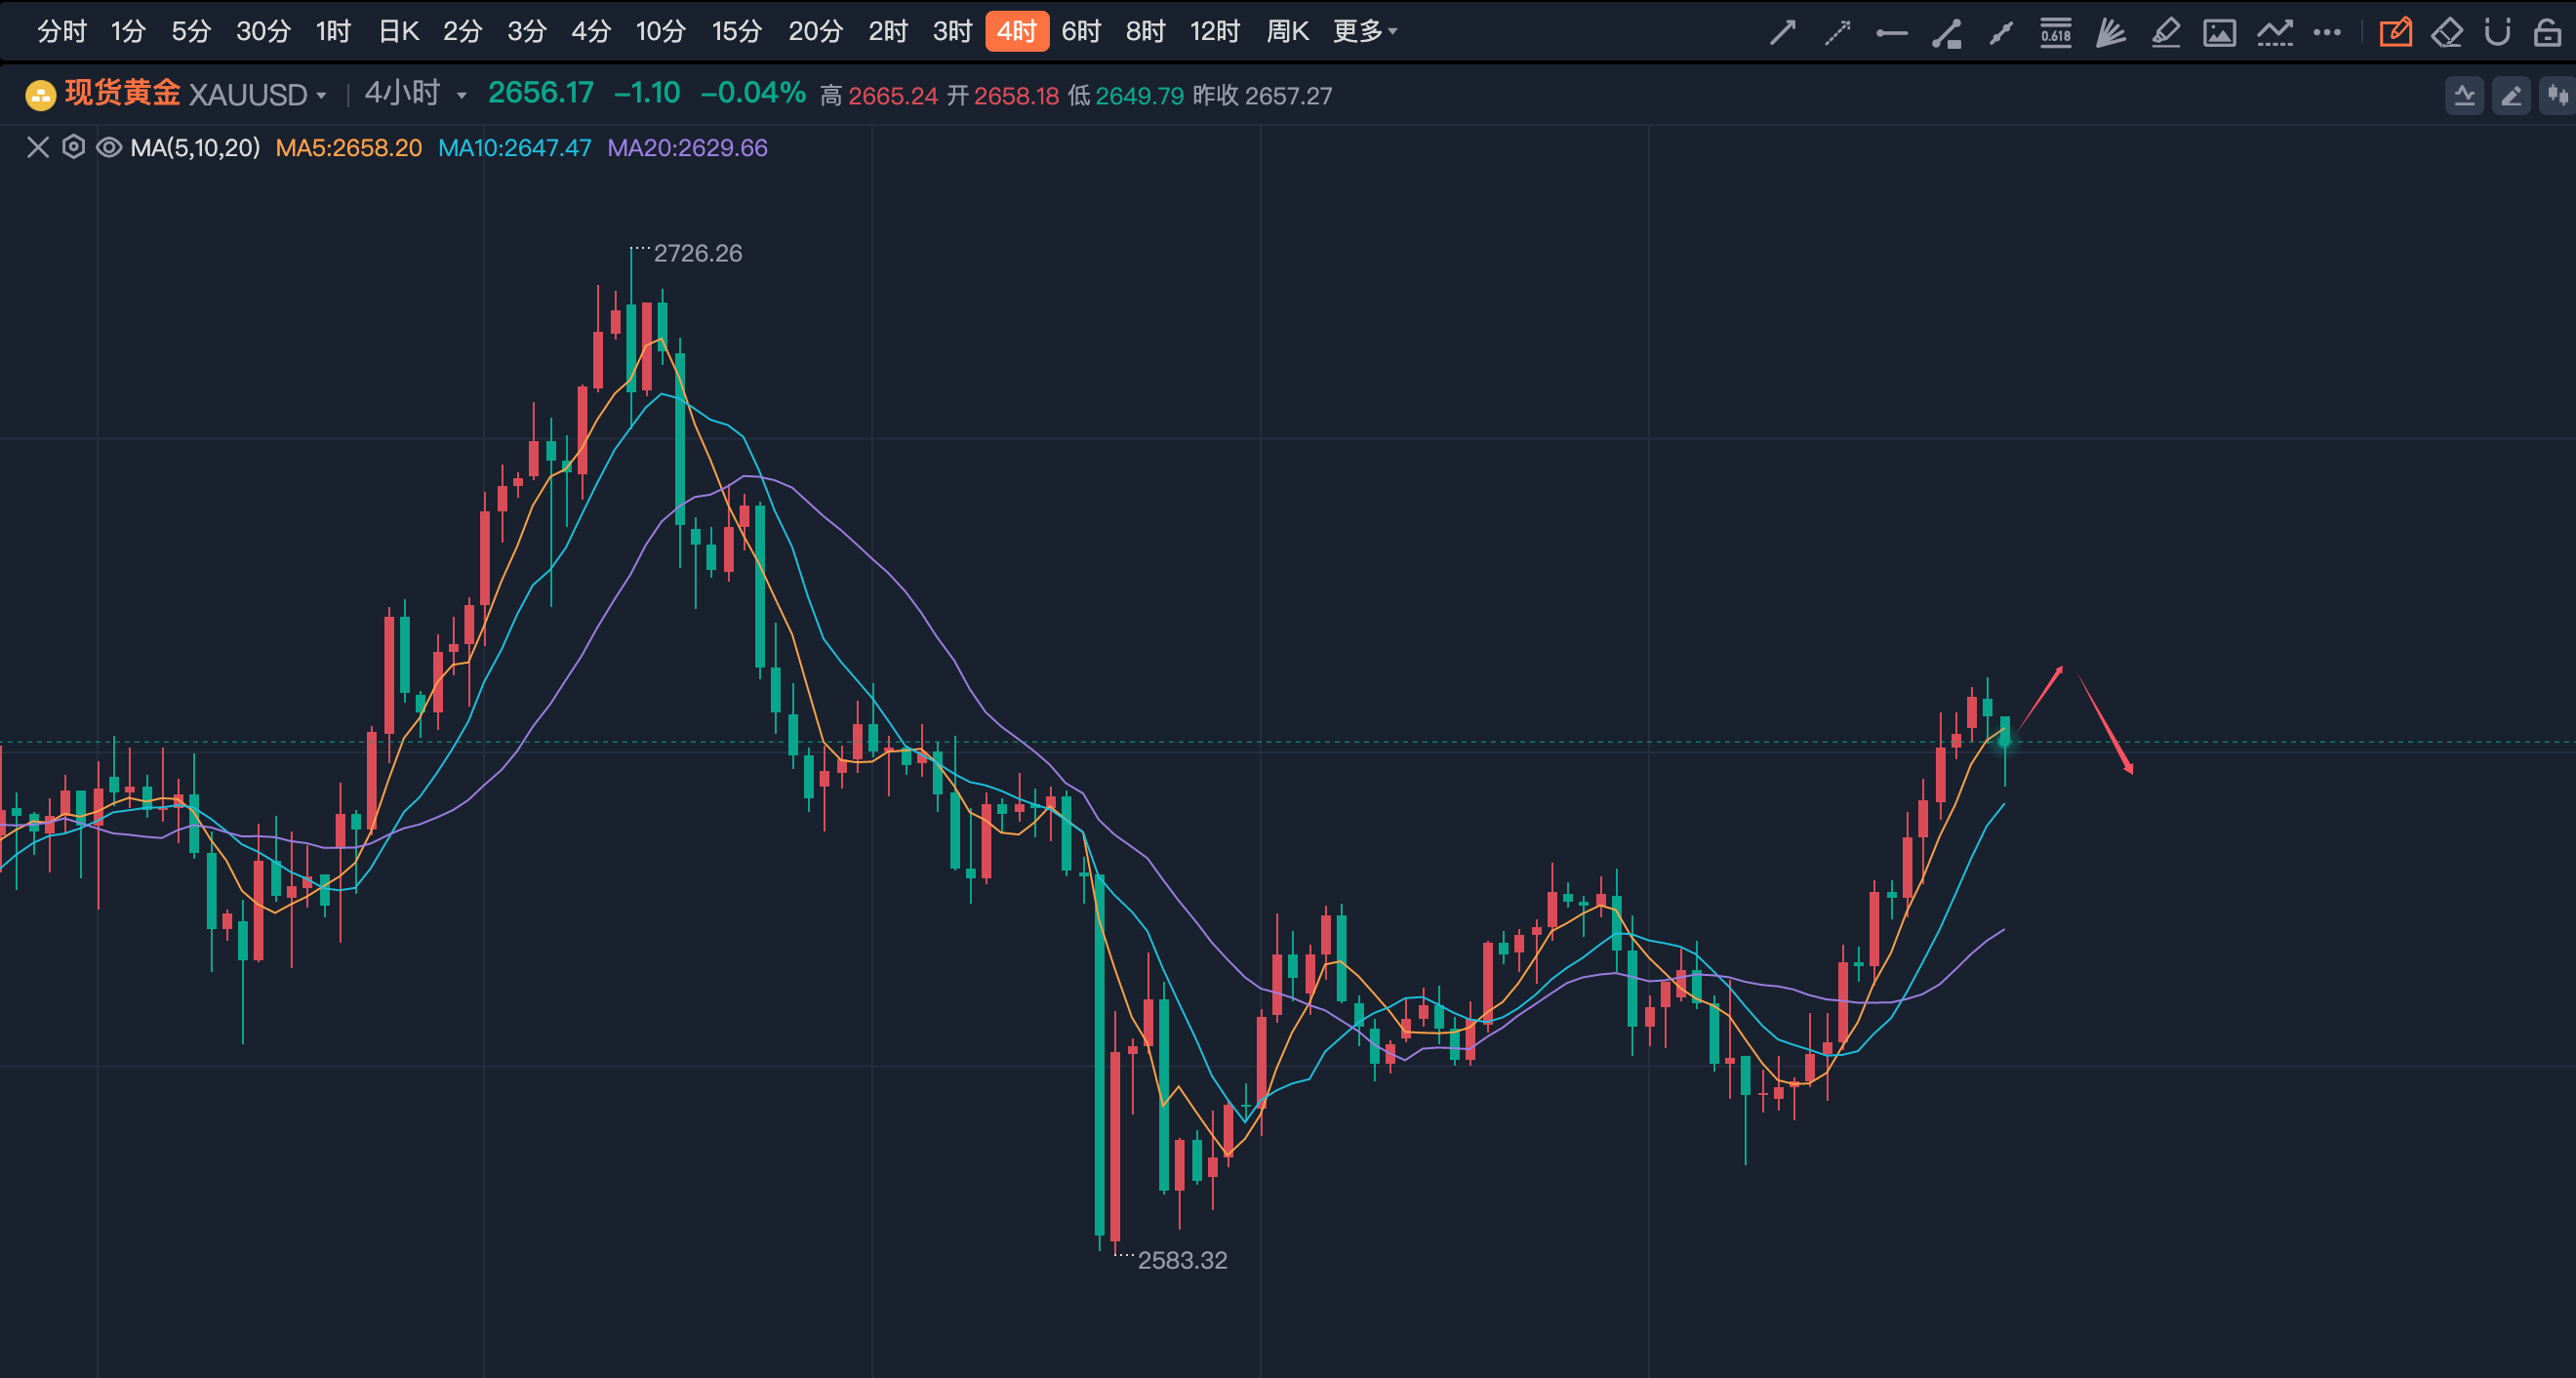Click the MA(5,10,20) indicator label
This screenshot has height=1378, width=2576.
(195, 148)
